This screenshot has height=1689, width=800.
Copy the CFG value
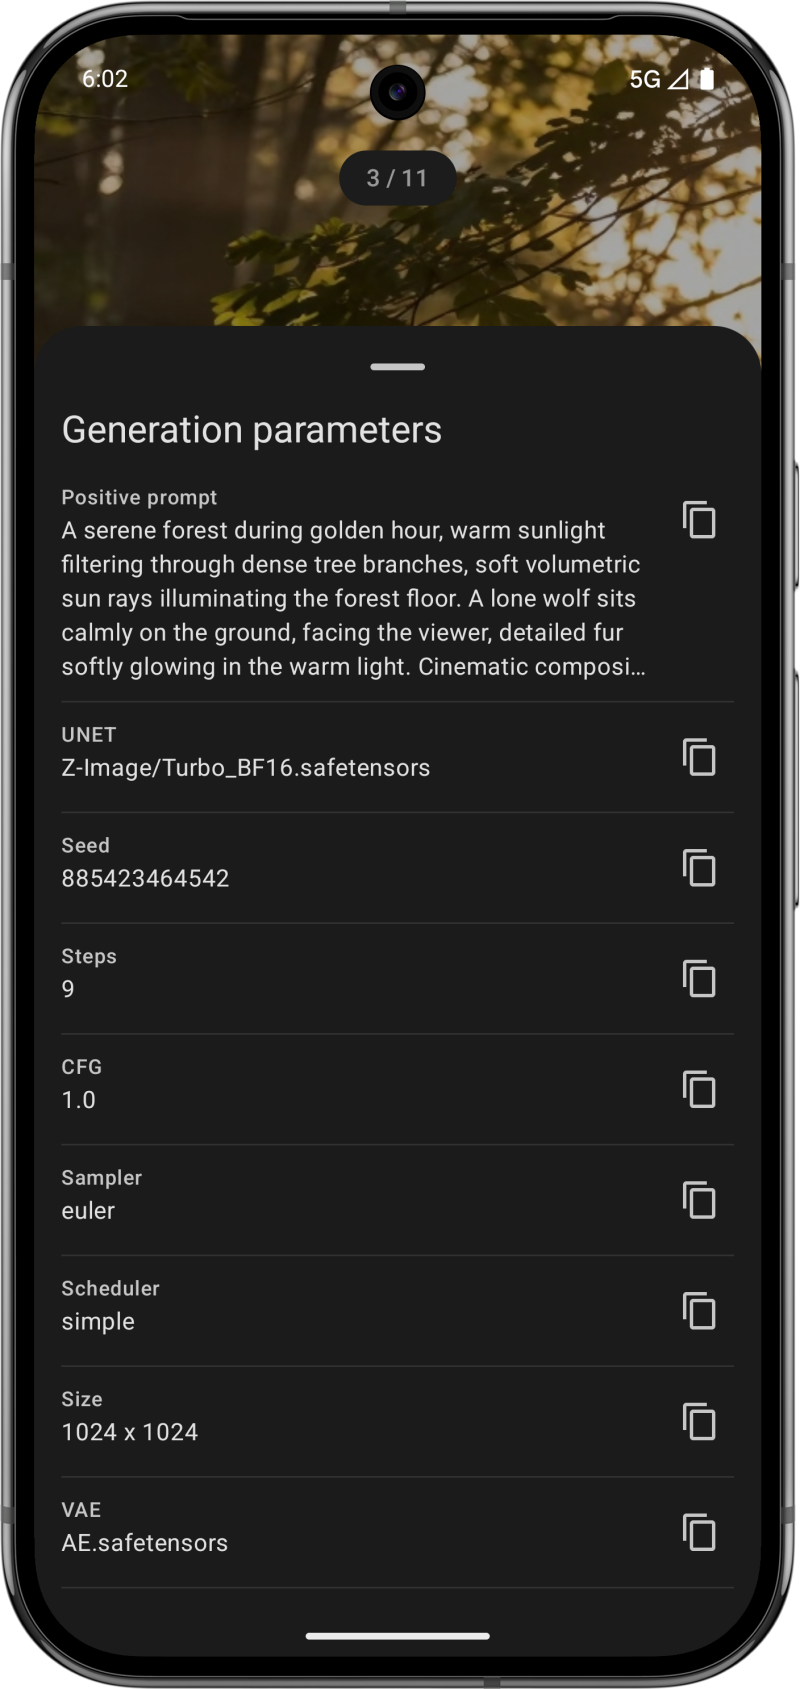[x=699, y=1089]
